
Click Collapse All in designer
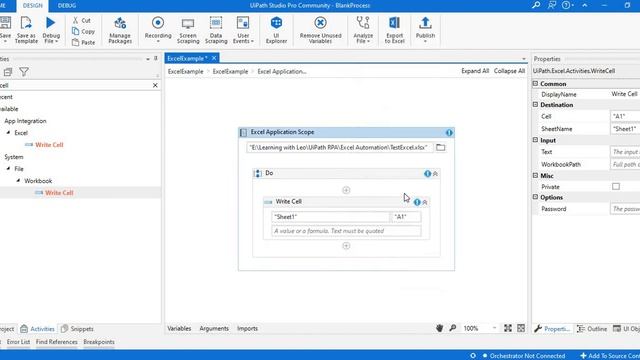tap(509, 71)
